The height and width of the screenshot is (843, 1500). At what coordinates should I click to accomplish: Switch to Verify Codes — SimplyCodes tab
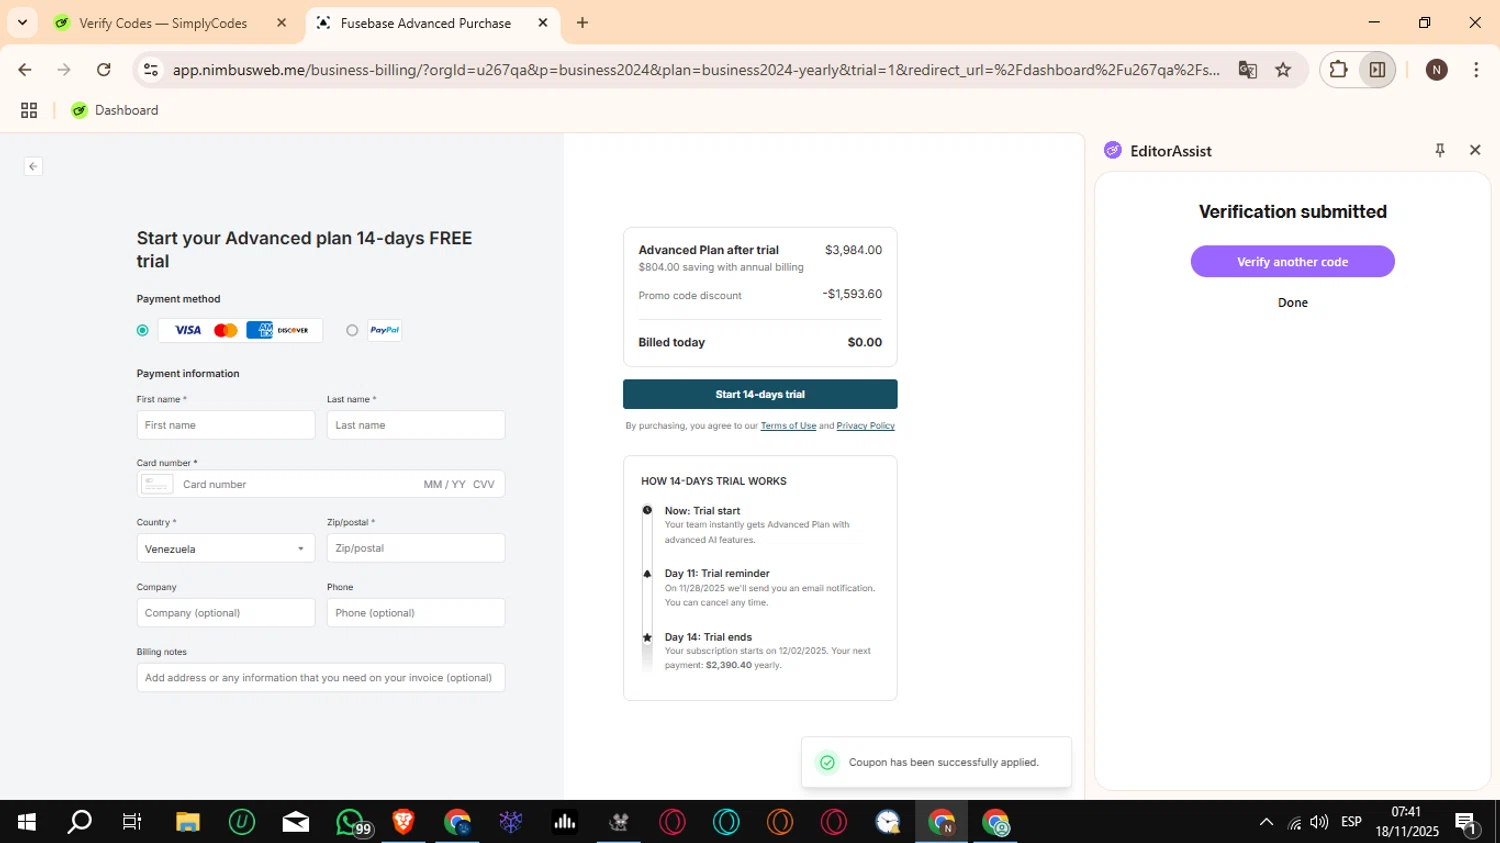point(163,23)
